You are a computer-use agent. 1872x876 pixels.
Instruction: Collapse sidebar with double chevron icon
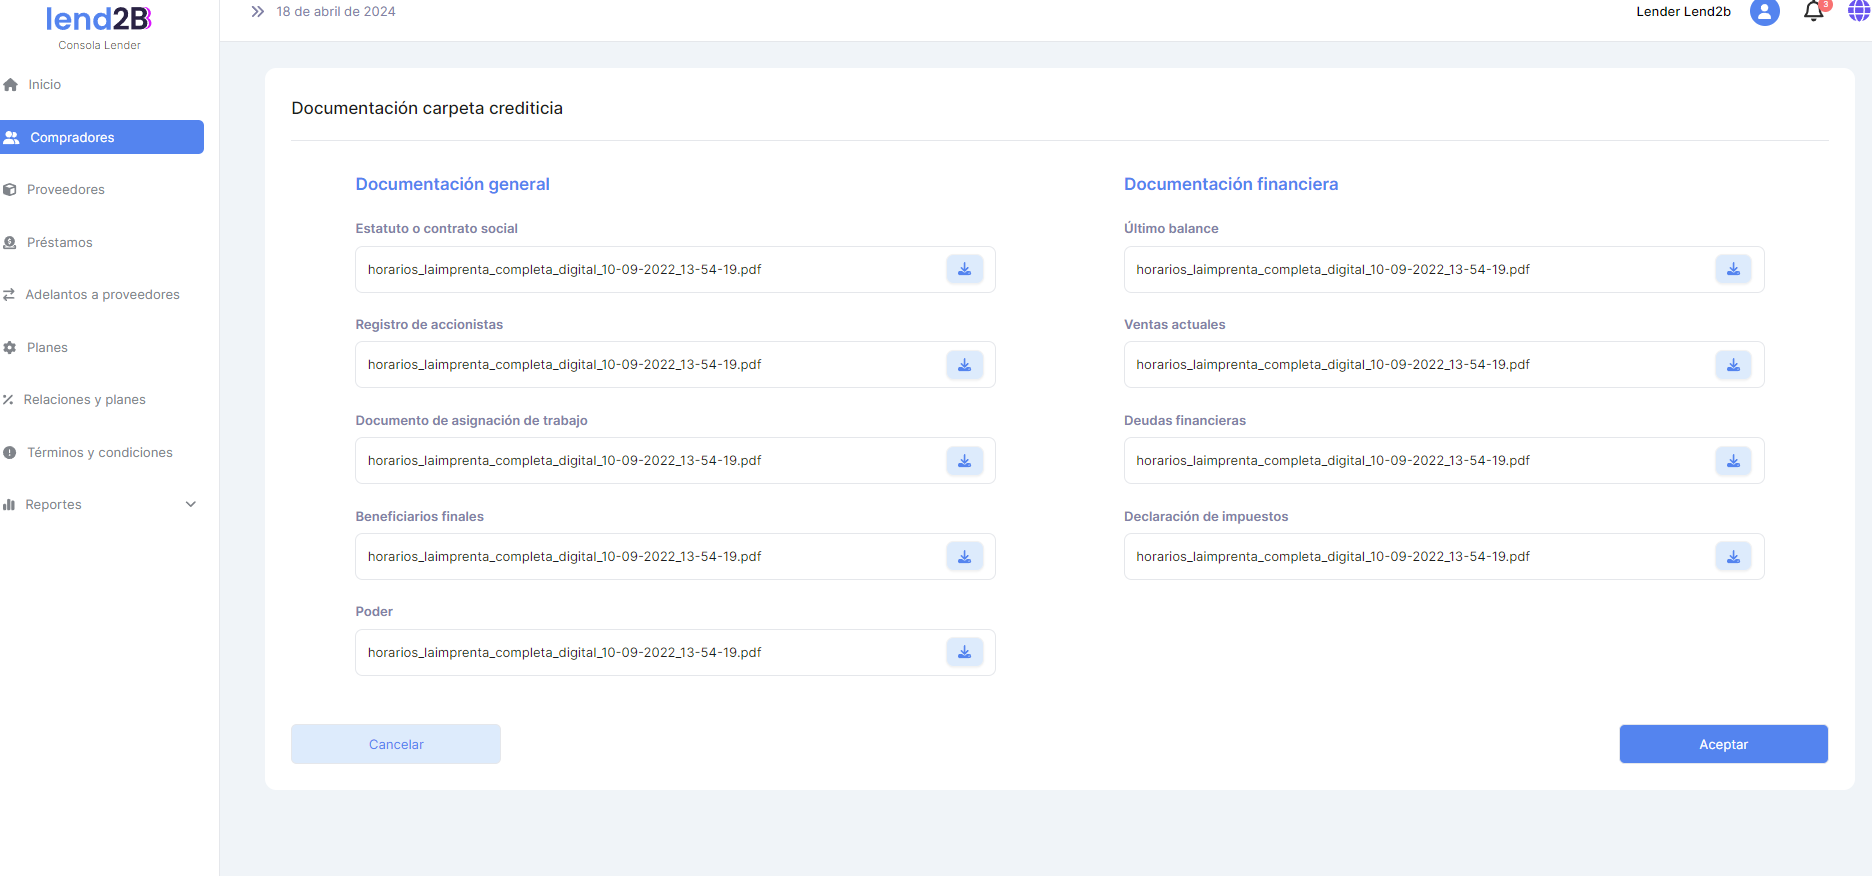click(258, 12)
